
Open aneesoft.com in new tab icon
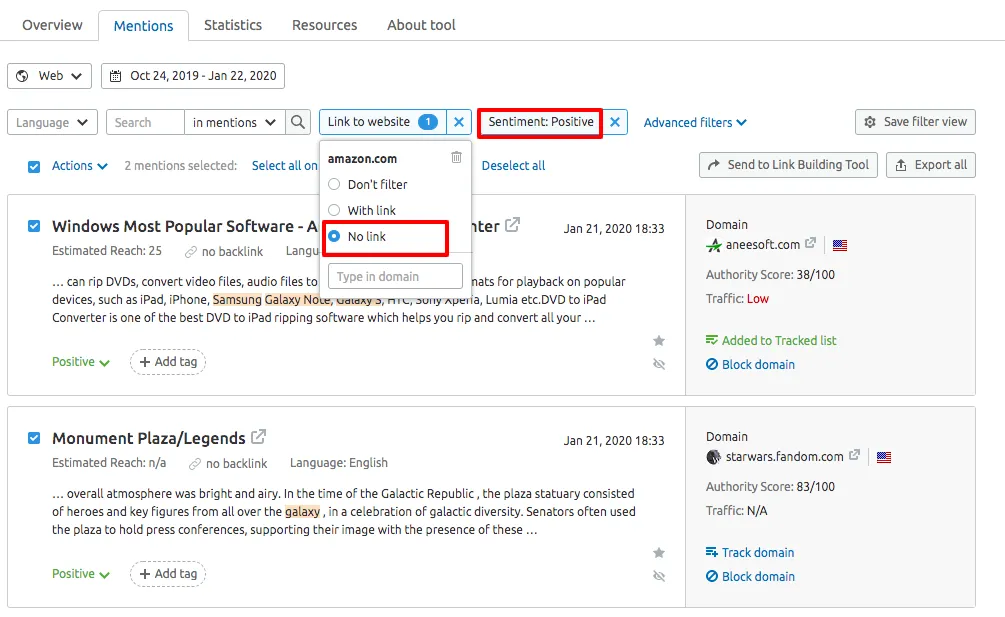tap(811, 244)
